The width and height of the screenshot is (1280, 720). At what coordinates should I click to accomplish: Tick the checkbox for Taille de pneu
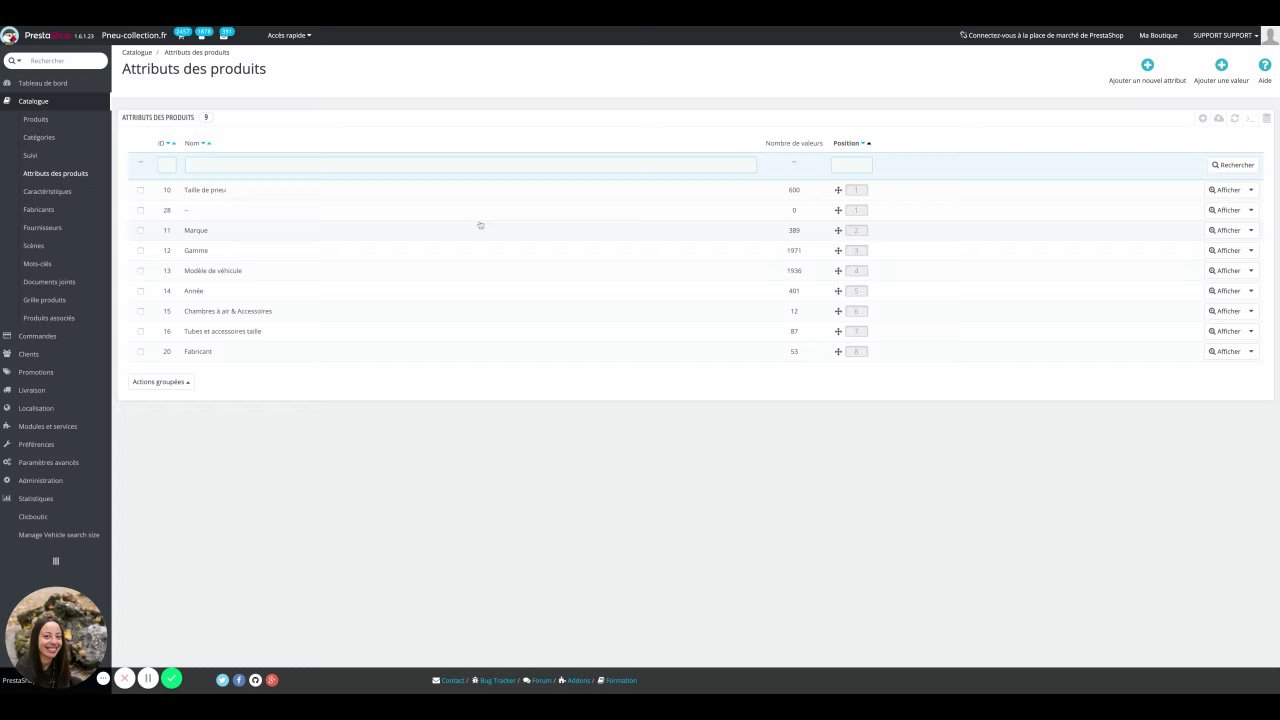point(140,190)
